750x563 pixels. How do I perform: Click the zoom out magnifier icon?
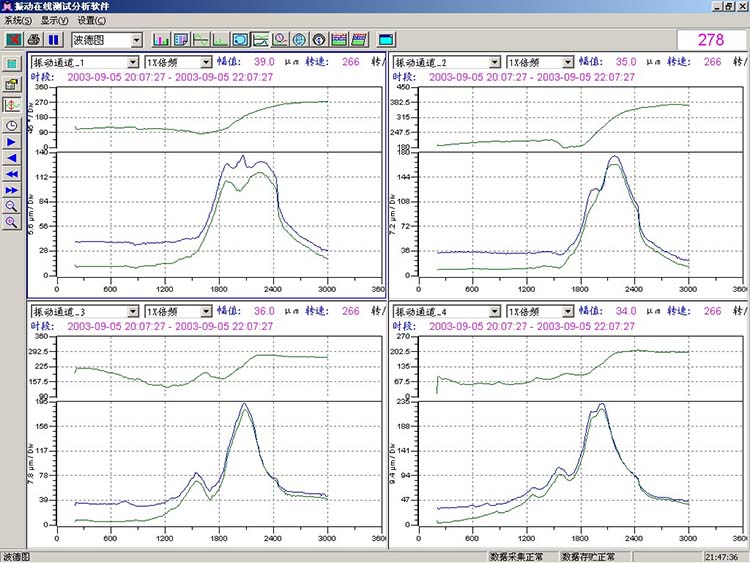pyautogui.click(x=12, y=206)
